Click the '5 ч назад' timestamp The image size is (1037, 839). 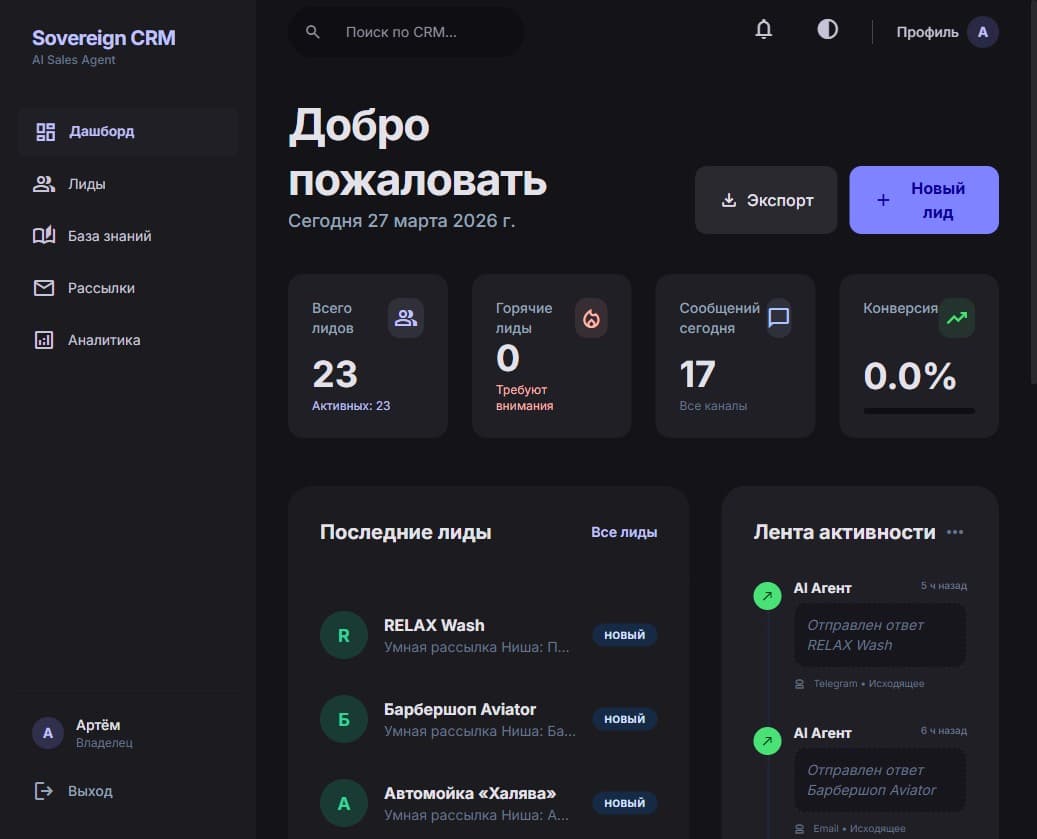(x=944, y=586)
